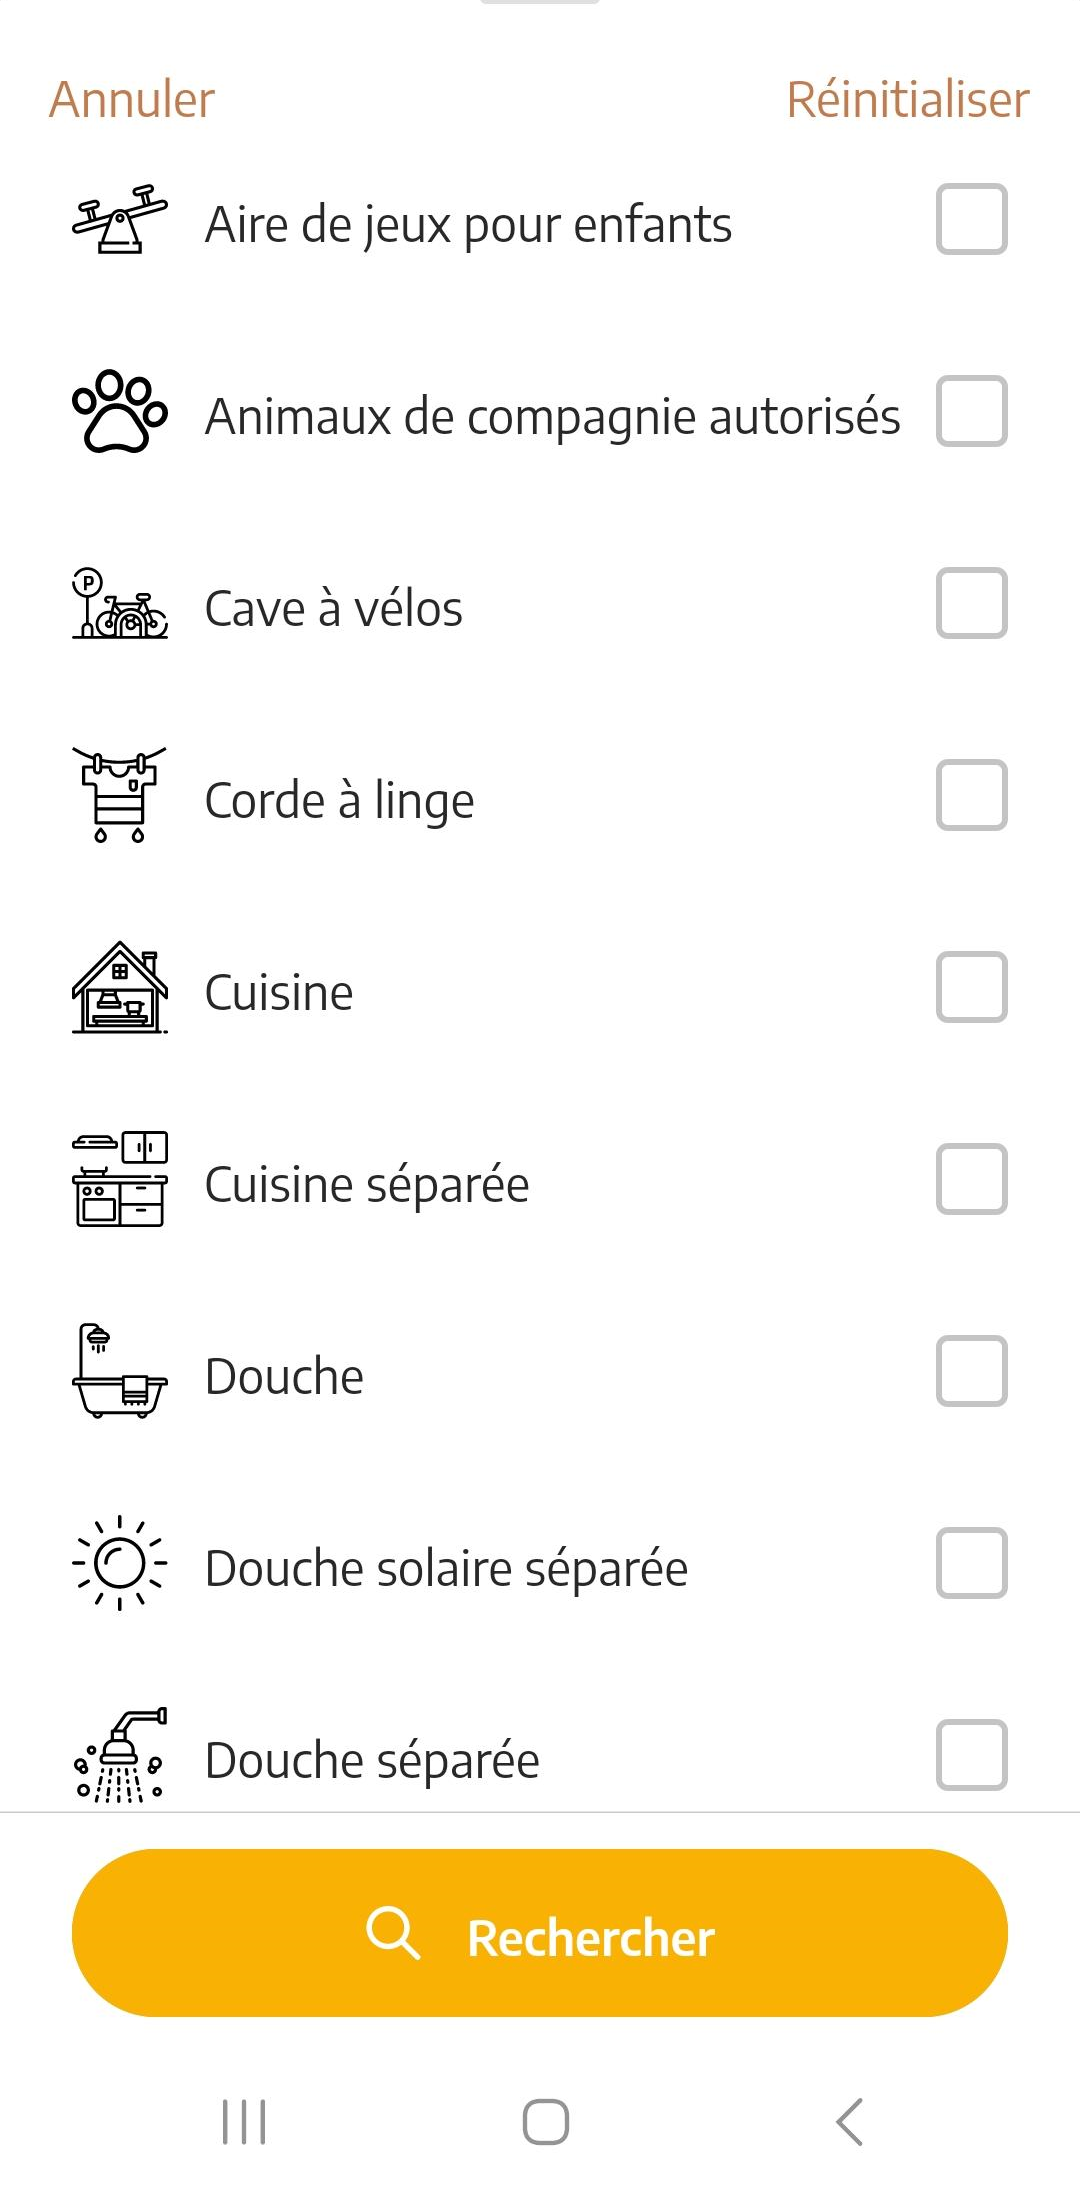Screen dimensions: 1080x2197
Task: Enable Animaux de compagnie autorisés checkbox
Action: pyautogui.click(x=971, y=411)
